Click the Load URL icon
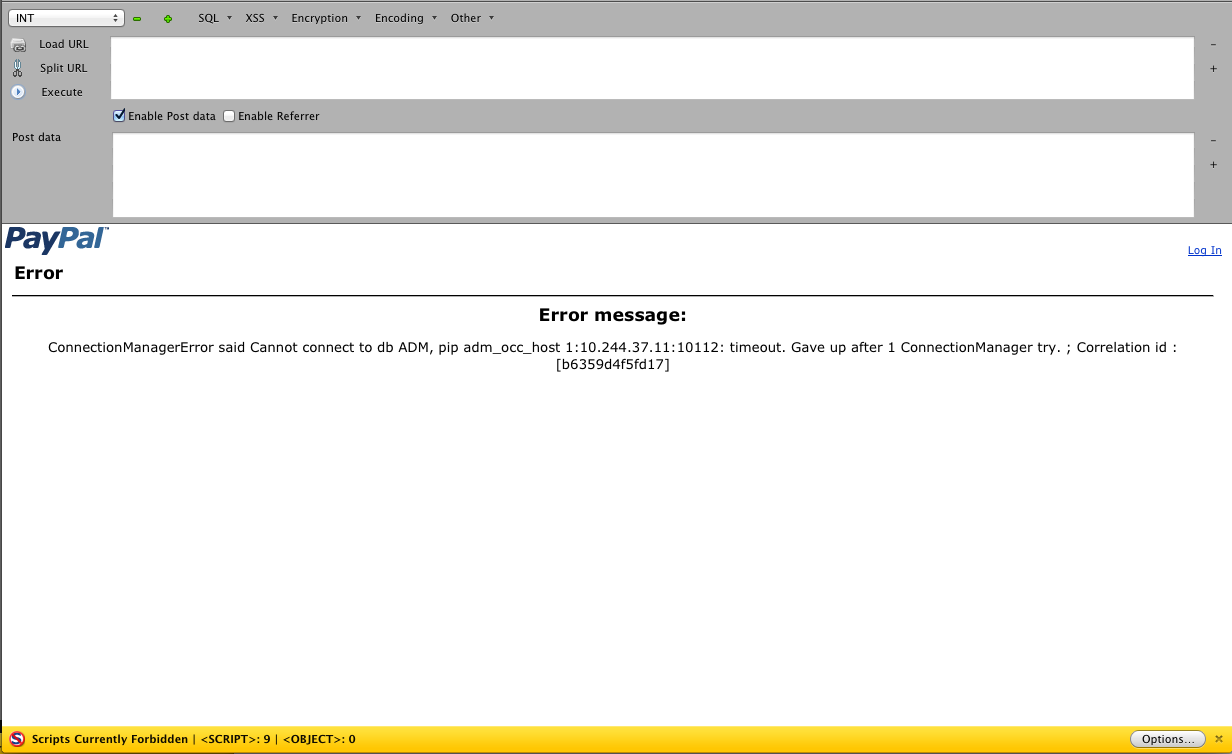Screen dimensions: 1232x754 click(x=18, y=44)
